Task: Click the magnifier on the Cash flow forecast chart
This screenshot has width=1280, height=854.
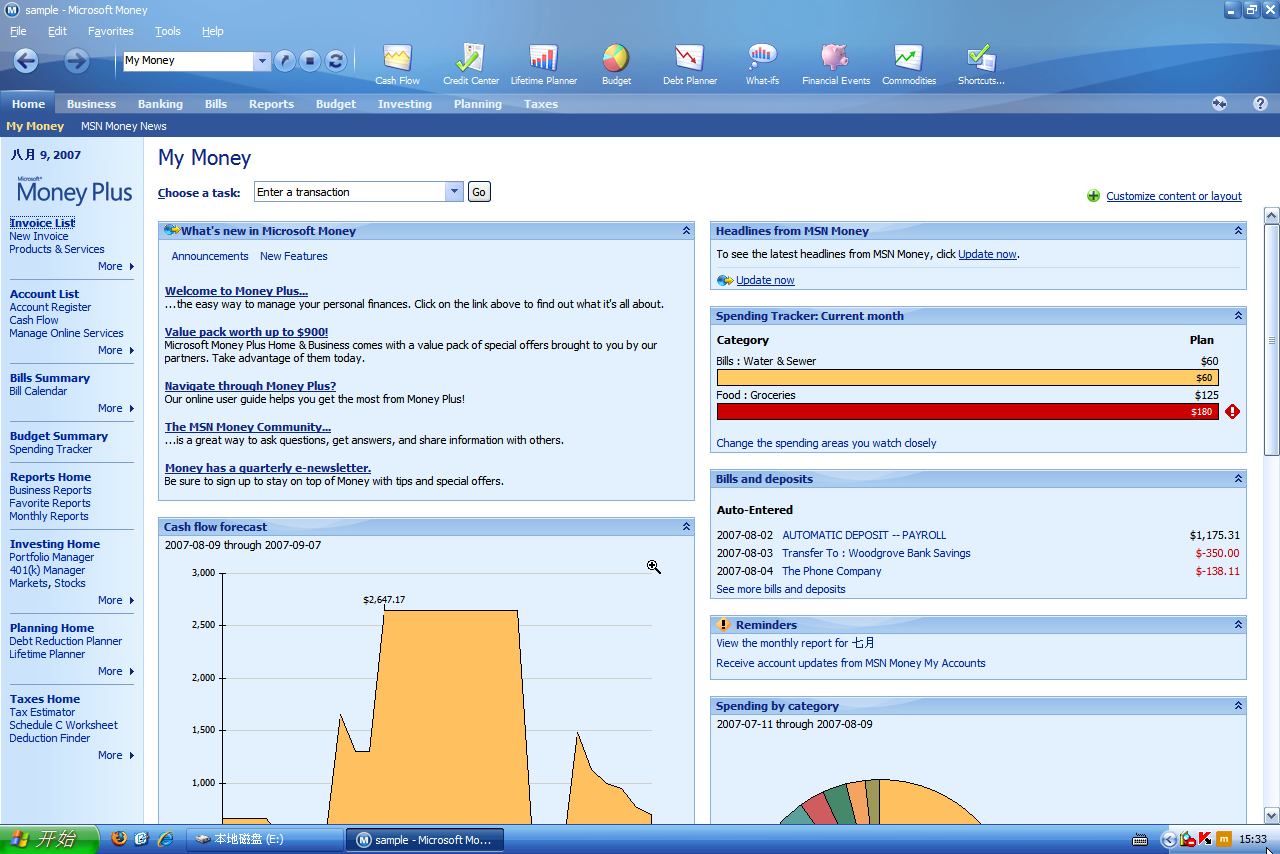Action: (x=654, y=567)
